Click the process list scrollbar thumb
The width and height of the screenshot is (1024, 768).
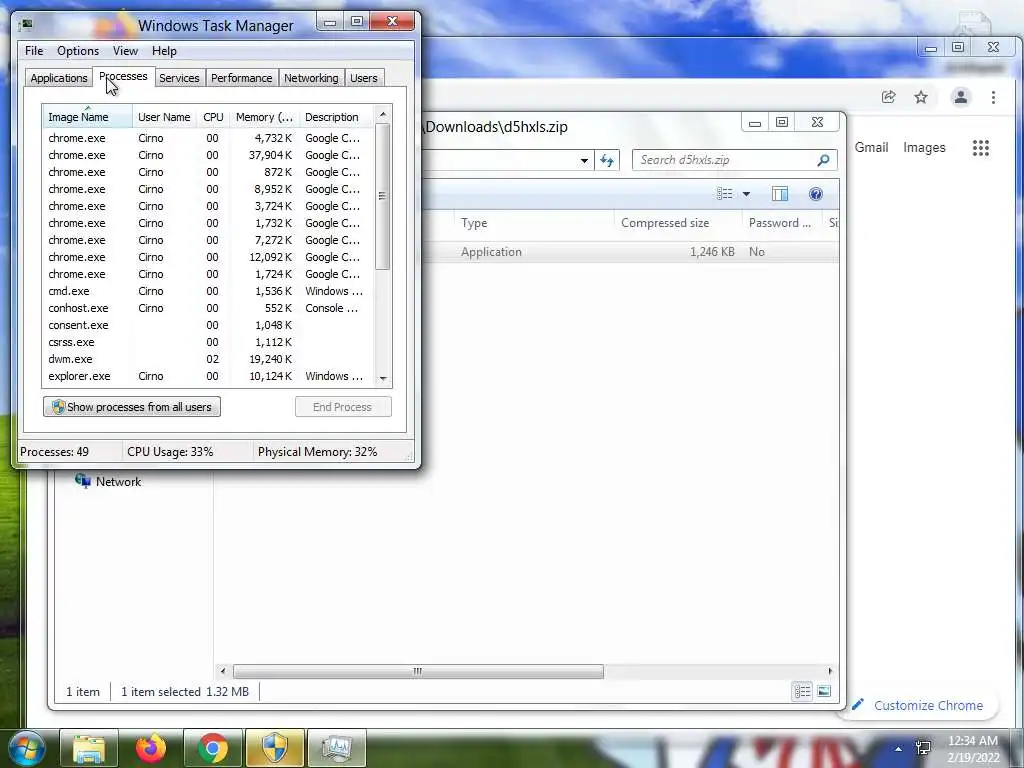click(x=383, y=196)
